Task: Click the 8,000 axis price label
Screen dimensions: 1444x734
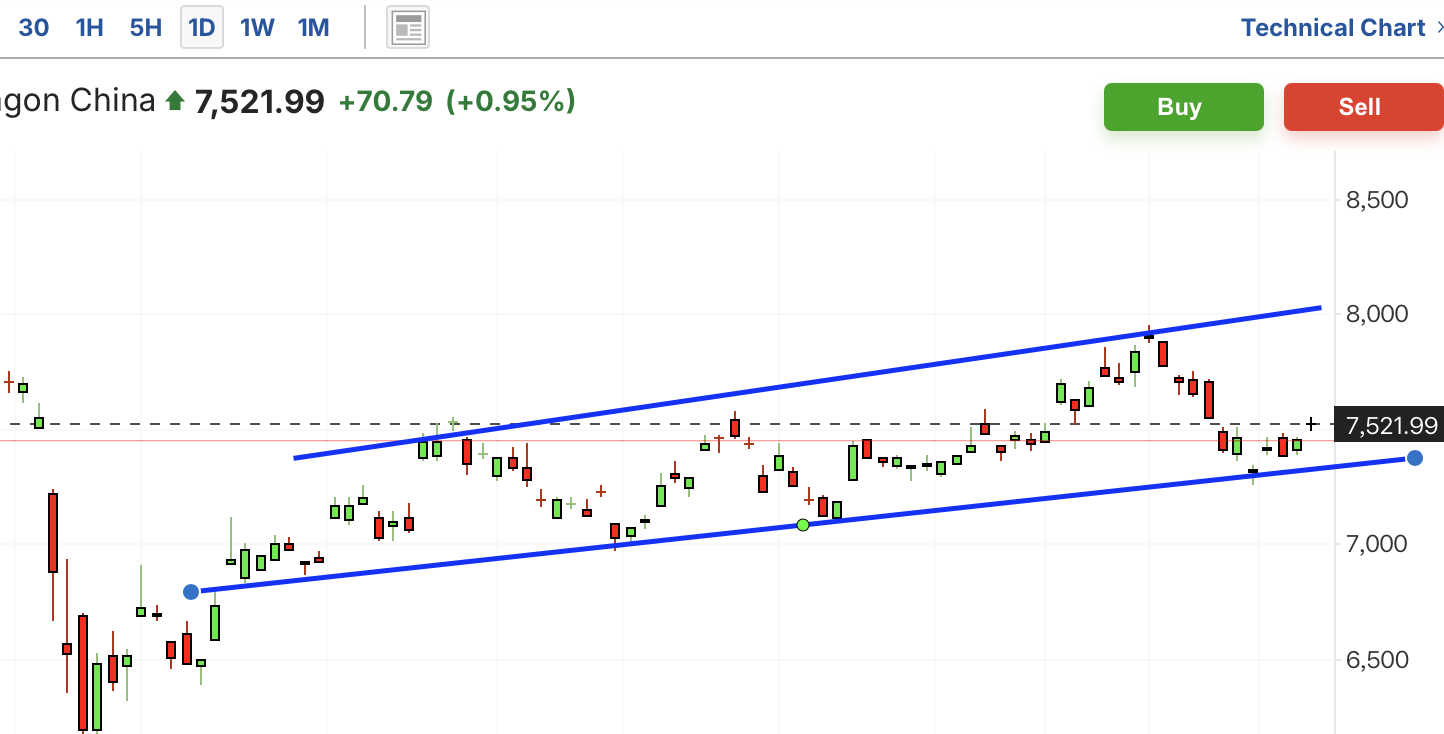Action: (x=1377, y=314)
